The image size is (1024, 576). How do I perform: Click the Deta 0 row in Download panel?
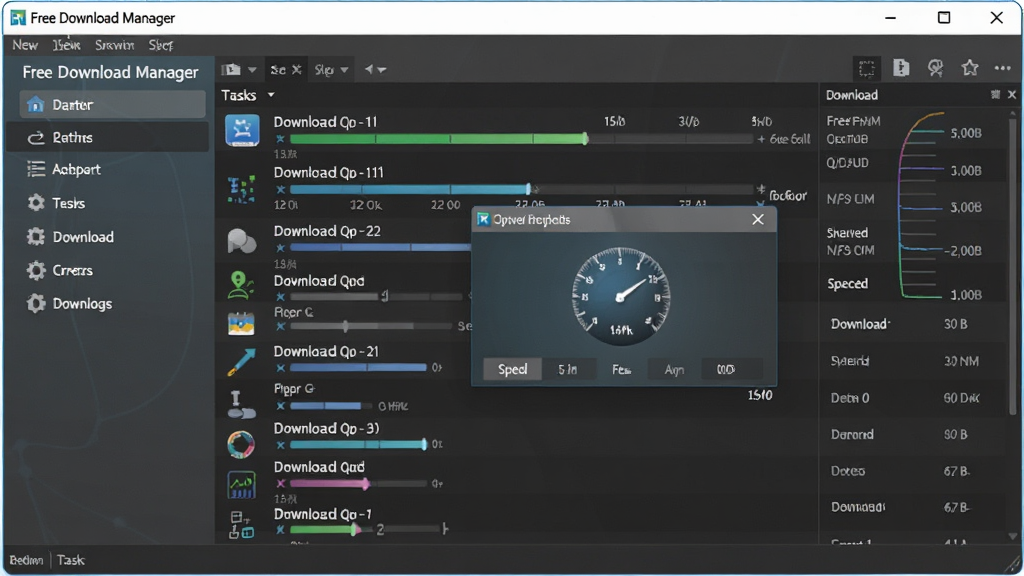(x=913, y=398)
